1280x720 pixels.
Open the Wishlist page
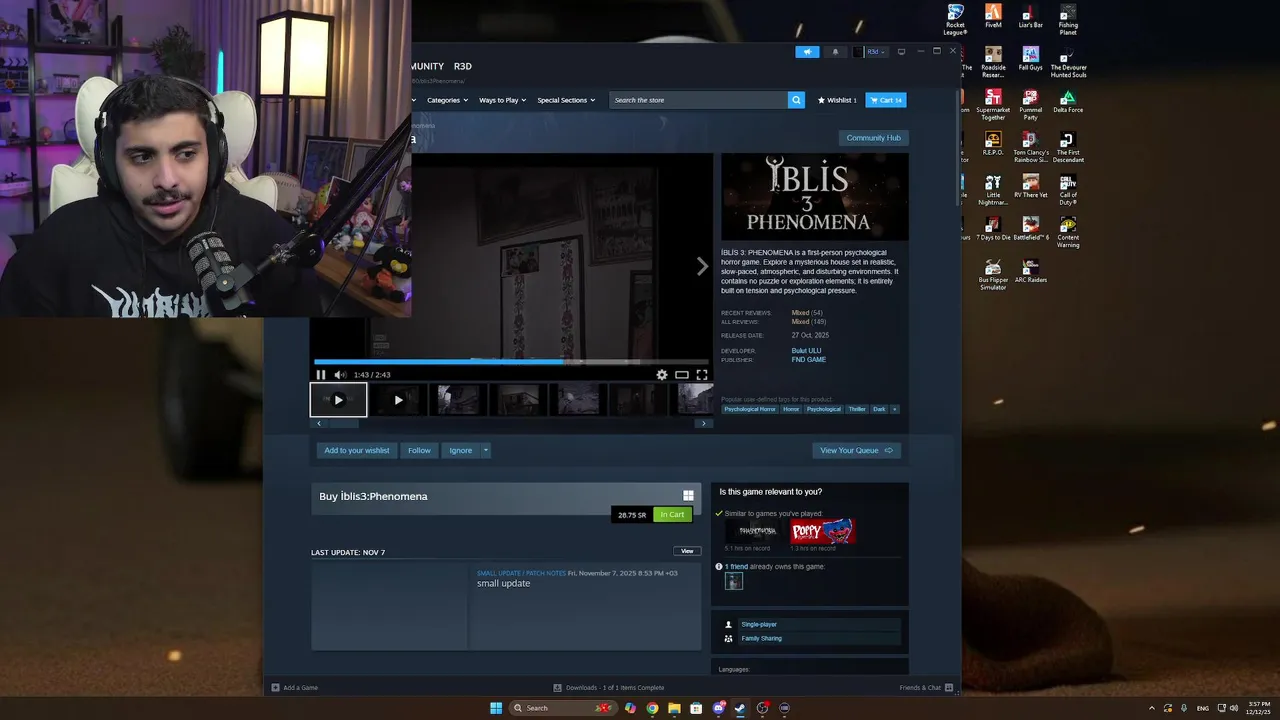(837, 100)
